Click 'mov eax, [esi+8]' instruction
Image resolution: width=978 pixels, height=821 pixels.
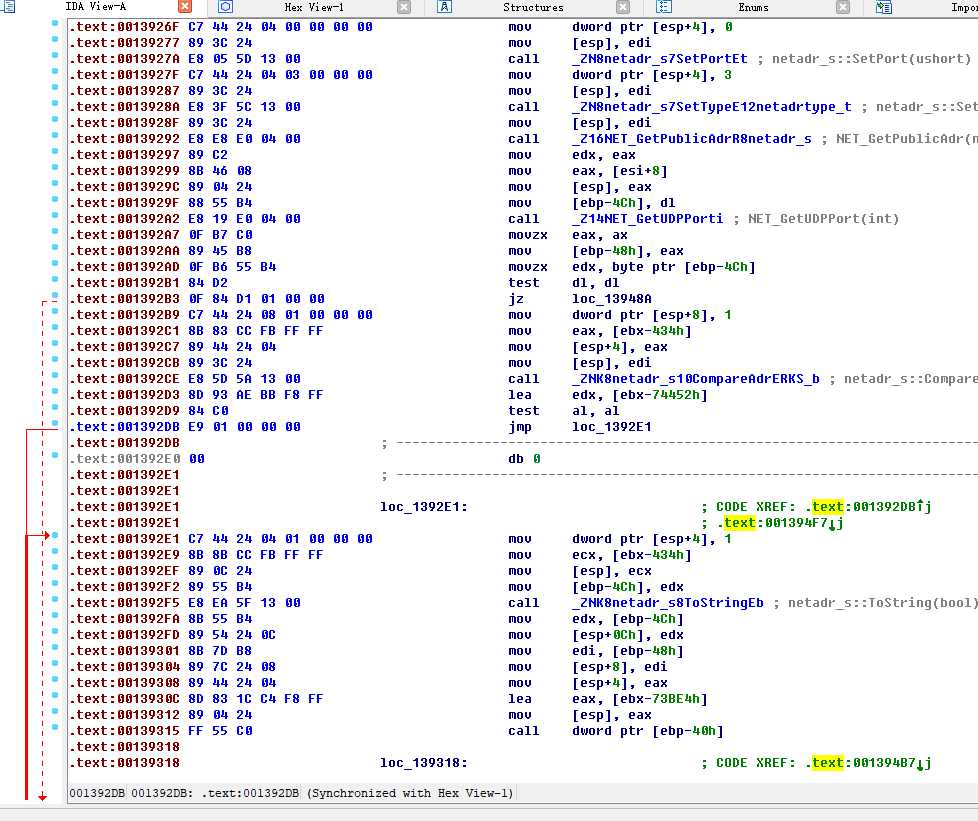pos(588,171)
